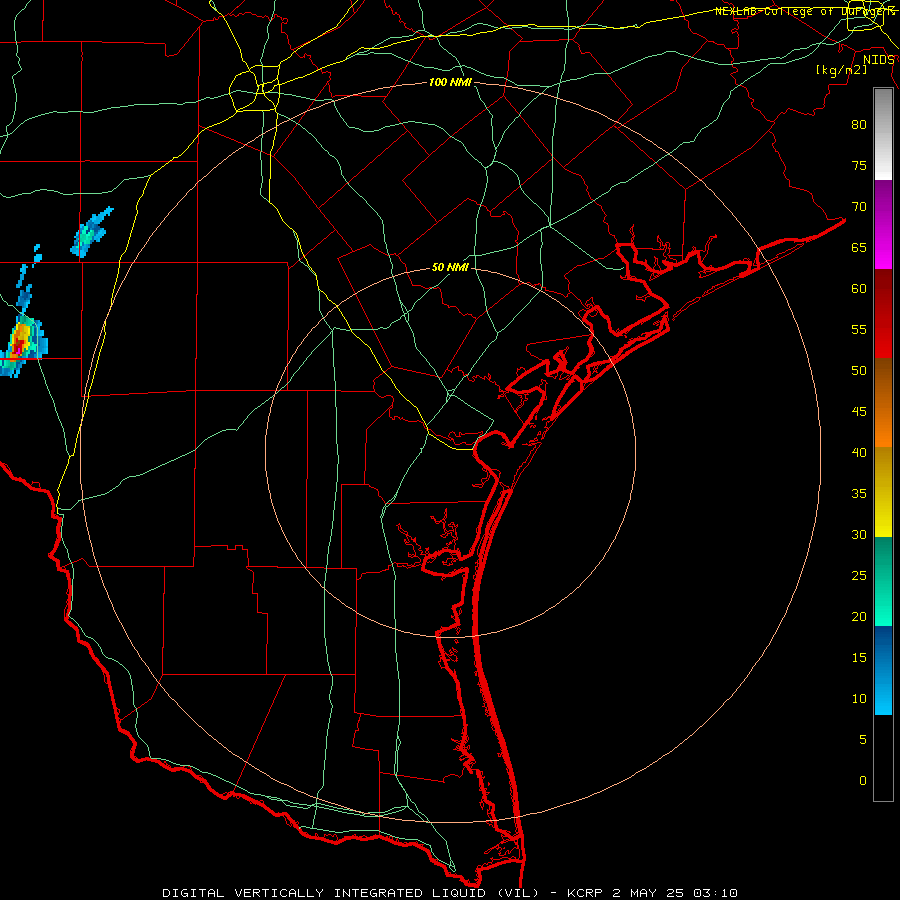Click the 50 NMI range ring label
Viewport: 900px width, 900px height.
(450, 267)
